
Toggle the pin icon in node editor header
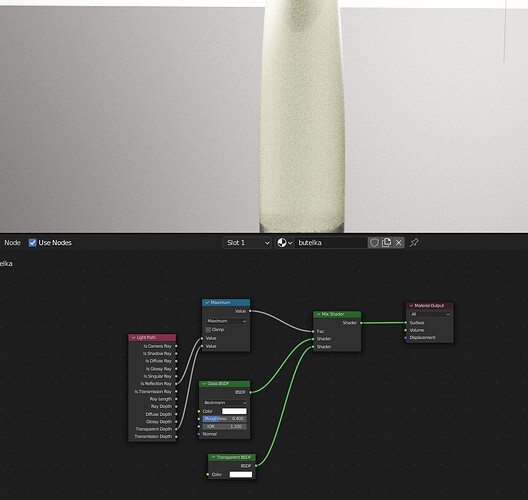pos(414,242)
